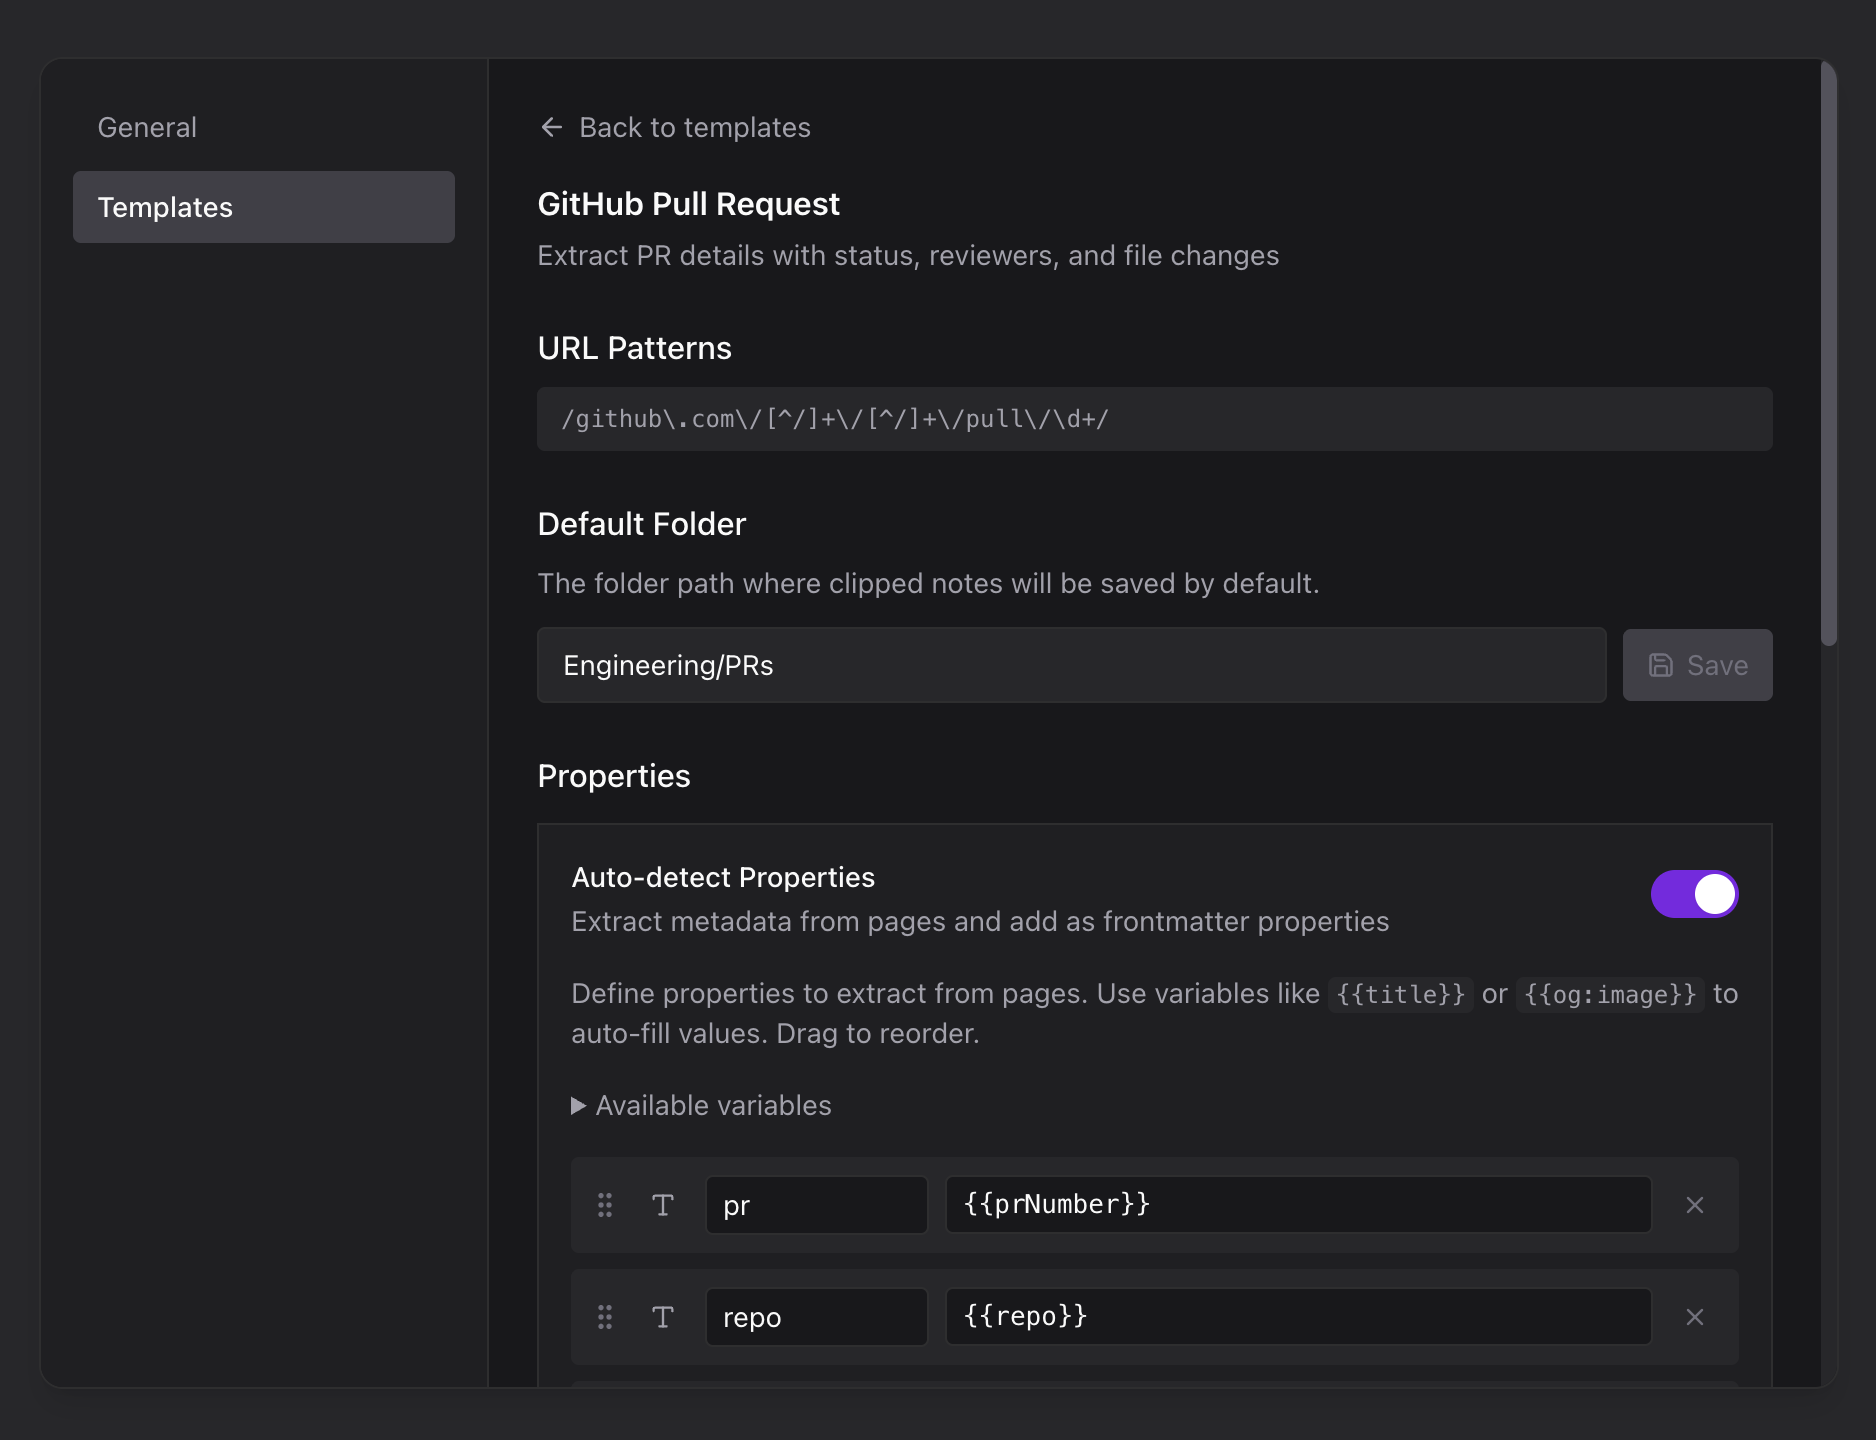The width and height of the screenshot is (1876, 1440).
Task: Grab drag handle of repo property
Action: 605,1317
